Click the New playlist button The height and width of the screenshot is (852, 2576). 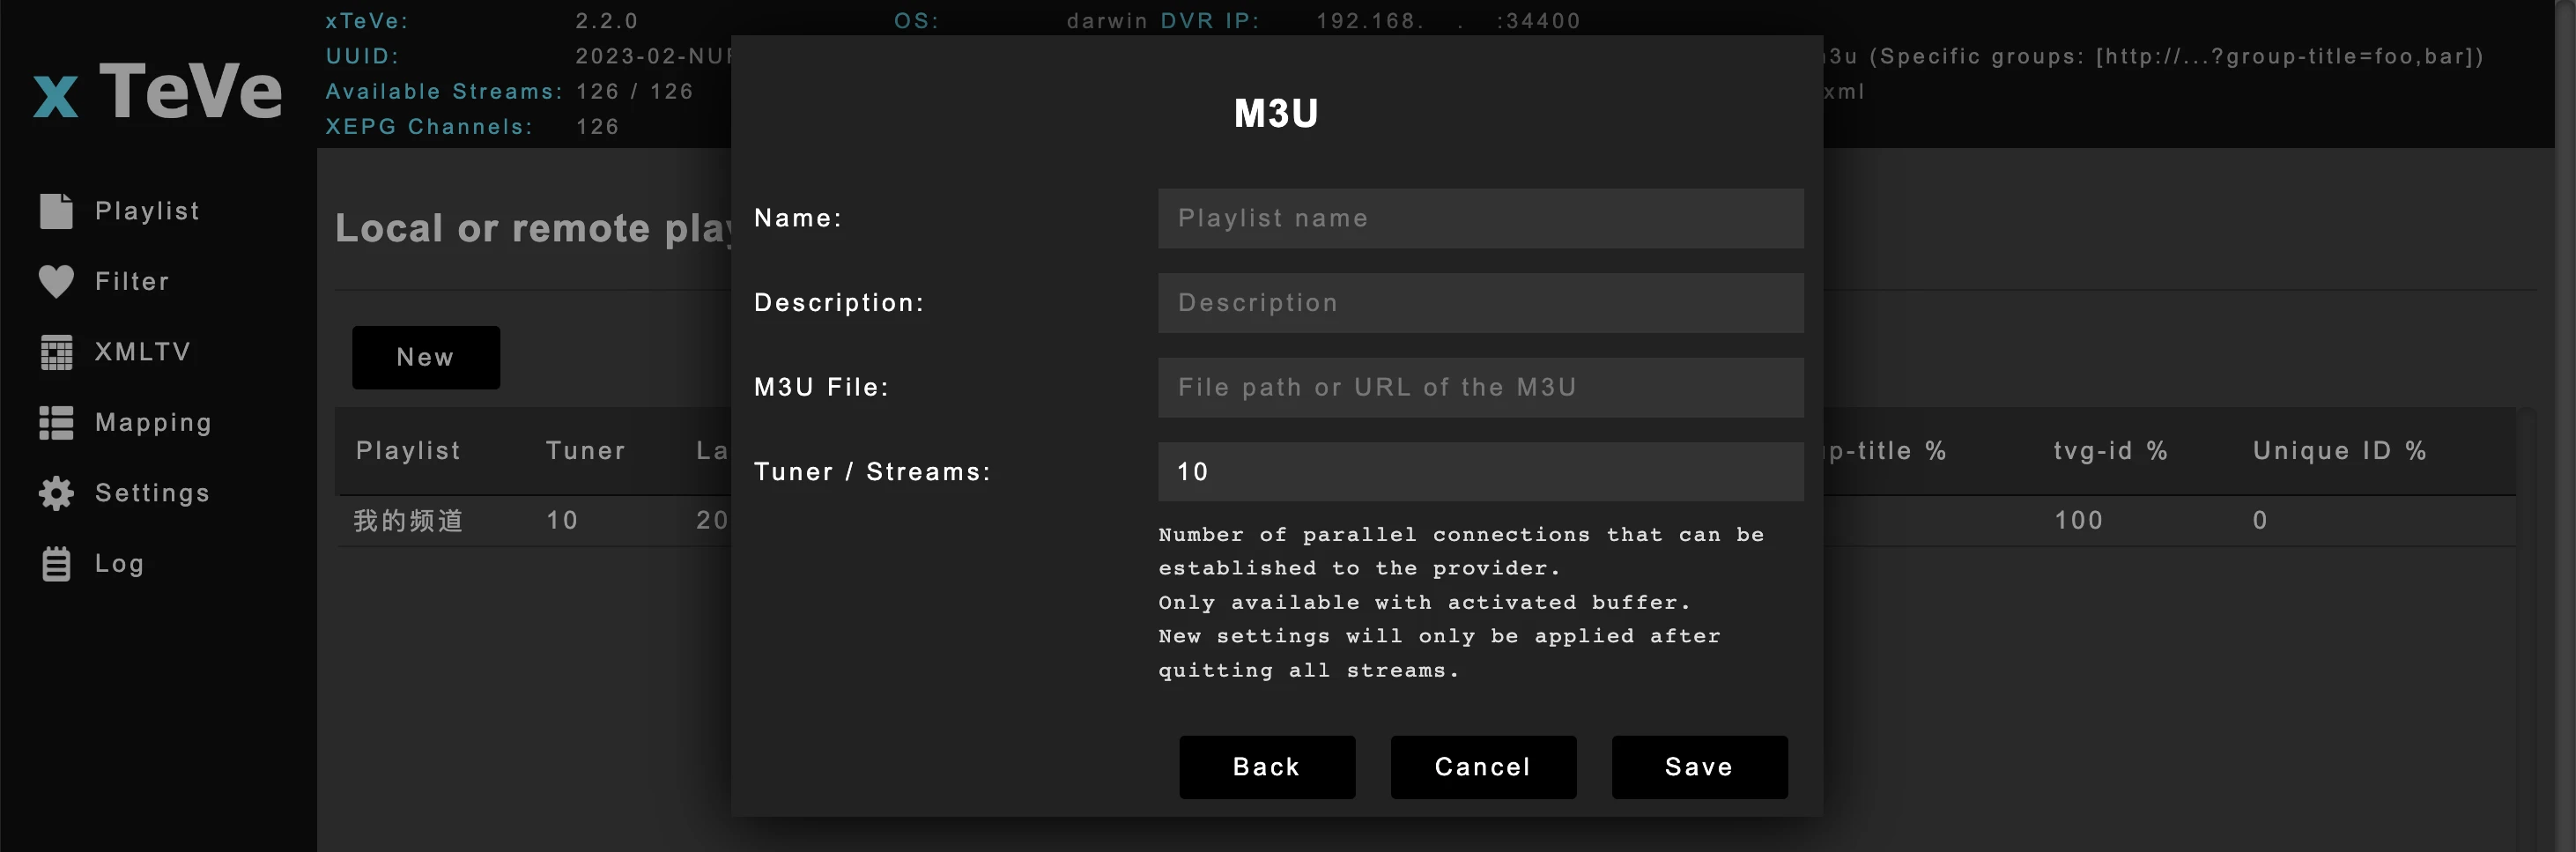[426, 357]
